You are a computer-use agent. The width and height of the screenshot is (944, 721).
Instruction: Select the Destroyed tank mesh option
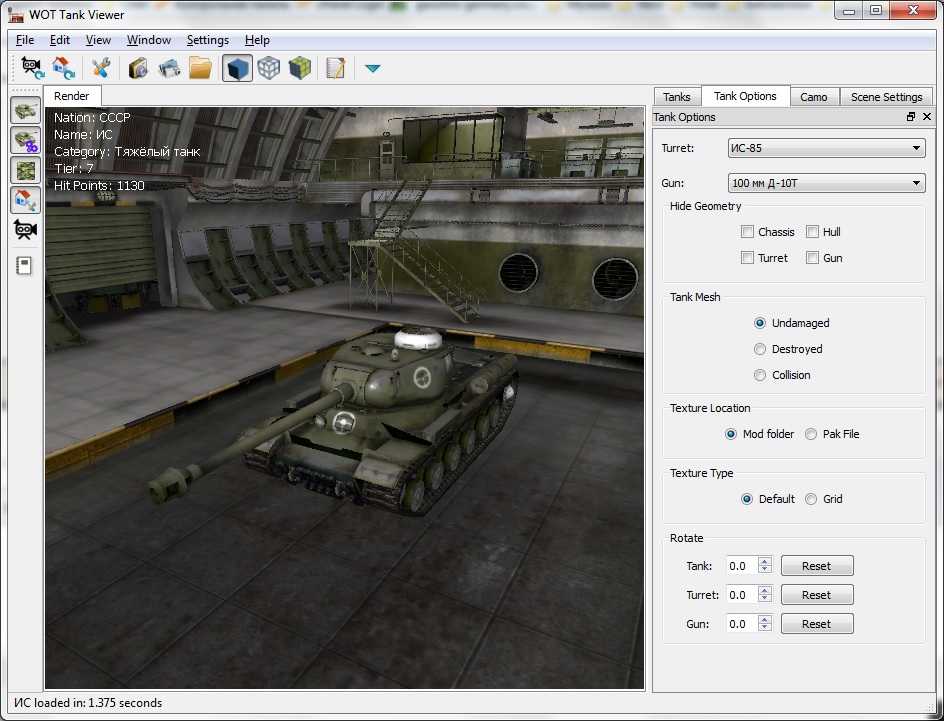(x=760, y=349)
